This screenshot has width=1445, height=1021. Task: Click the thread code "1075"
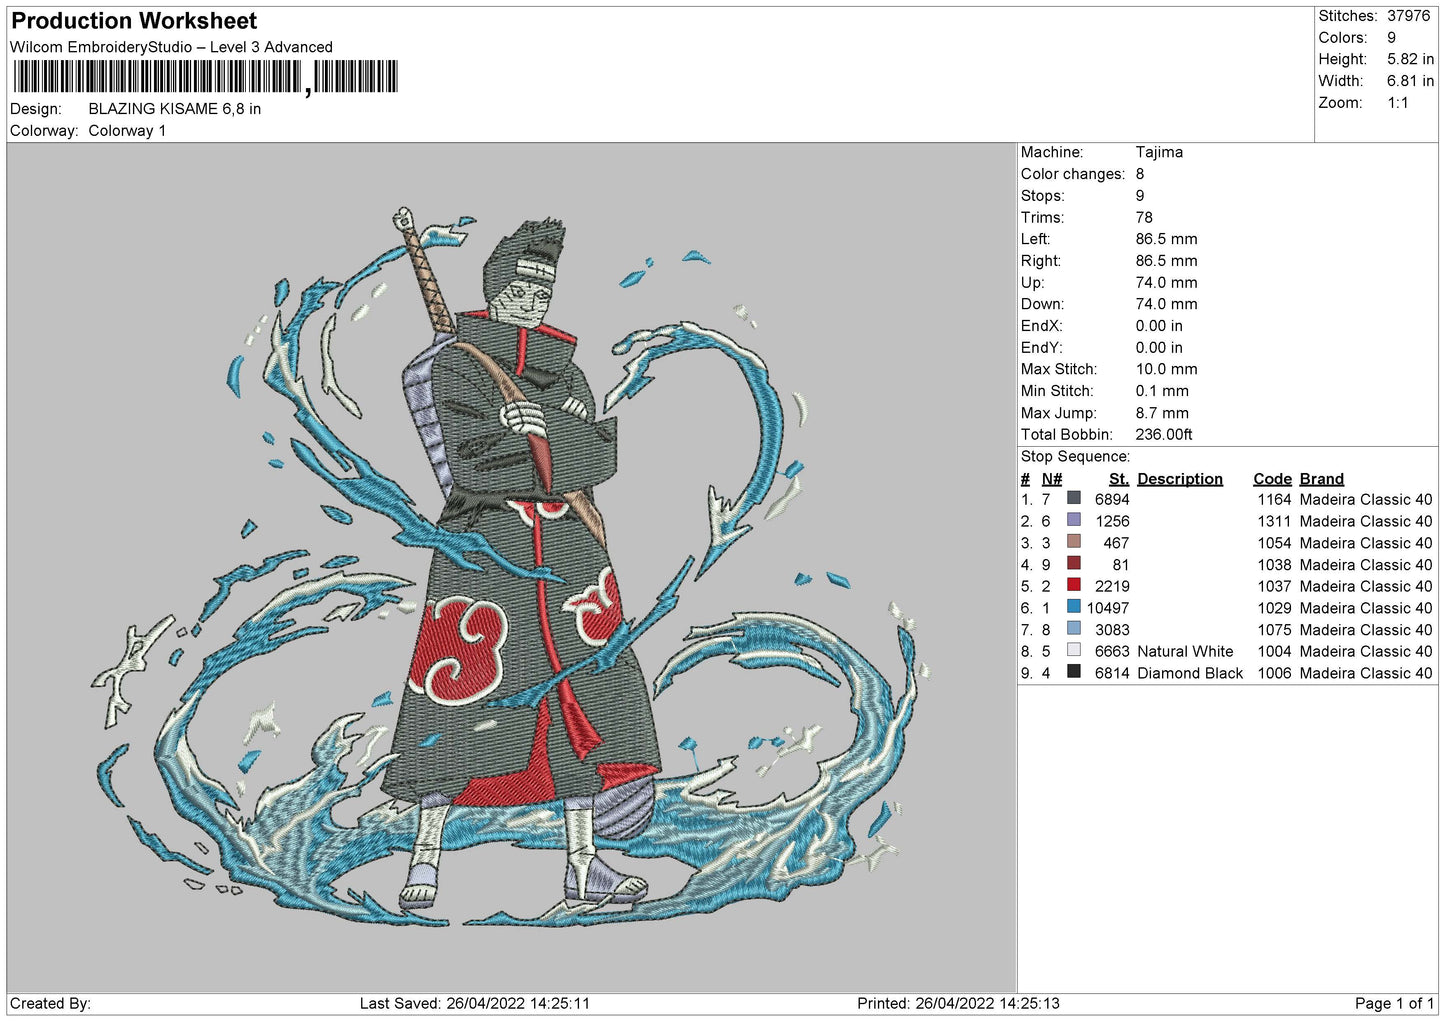tap(1275, 630)
